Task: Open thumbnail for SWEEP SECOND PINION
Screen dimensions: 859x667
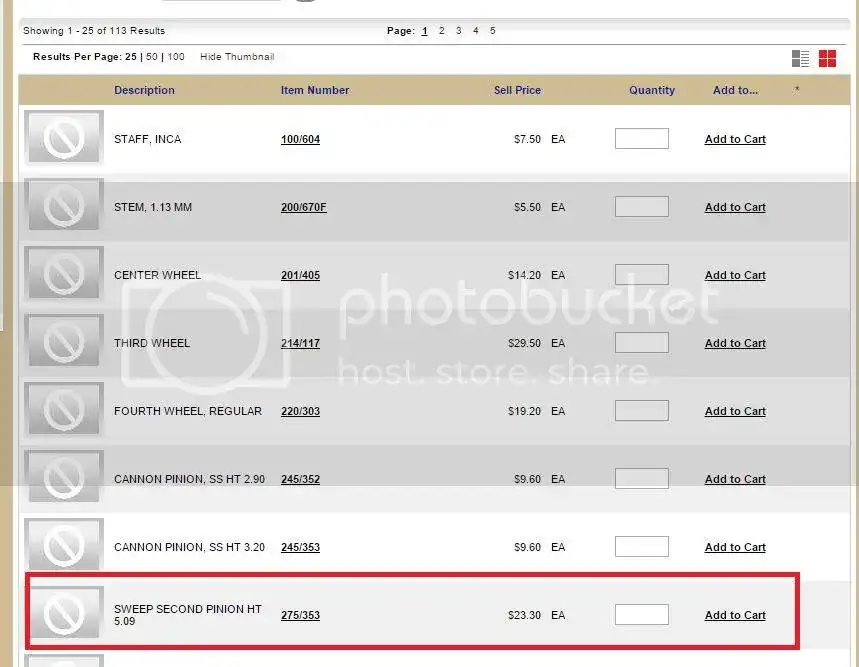Action: 64,613
